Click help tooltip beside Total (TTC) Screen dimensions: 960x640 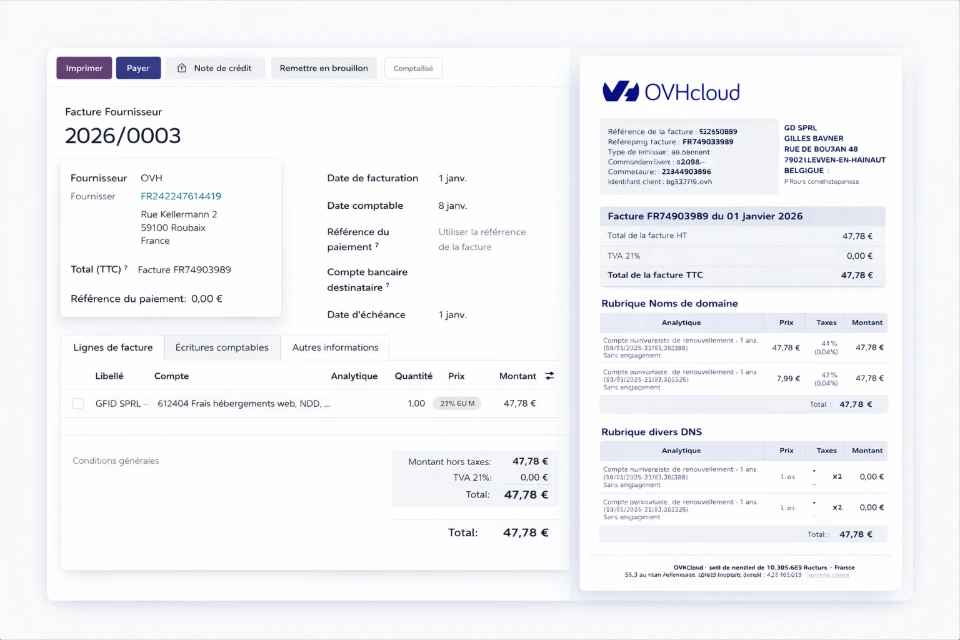pyautogui.click(x=126, y=268)
